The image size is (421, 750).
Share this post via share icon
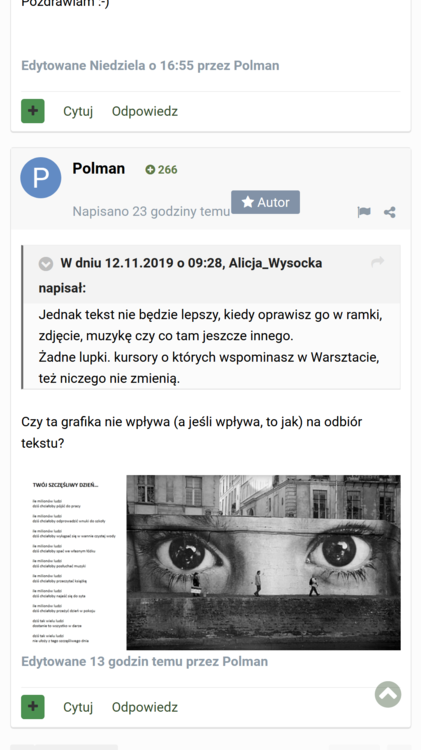[x=390, y=212]
